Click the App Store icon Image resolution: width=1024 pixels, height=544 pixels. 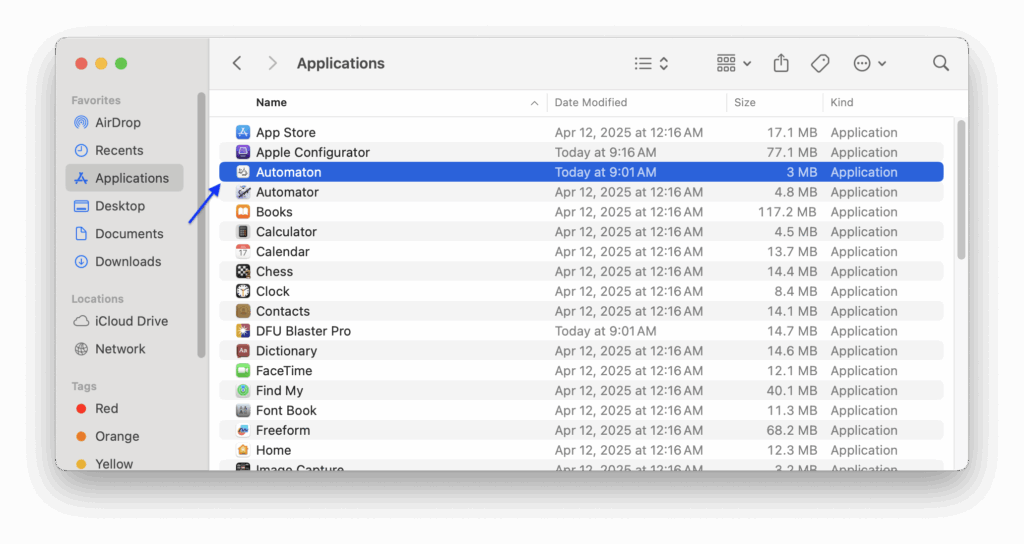click(243, 133)
